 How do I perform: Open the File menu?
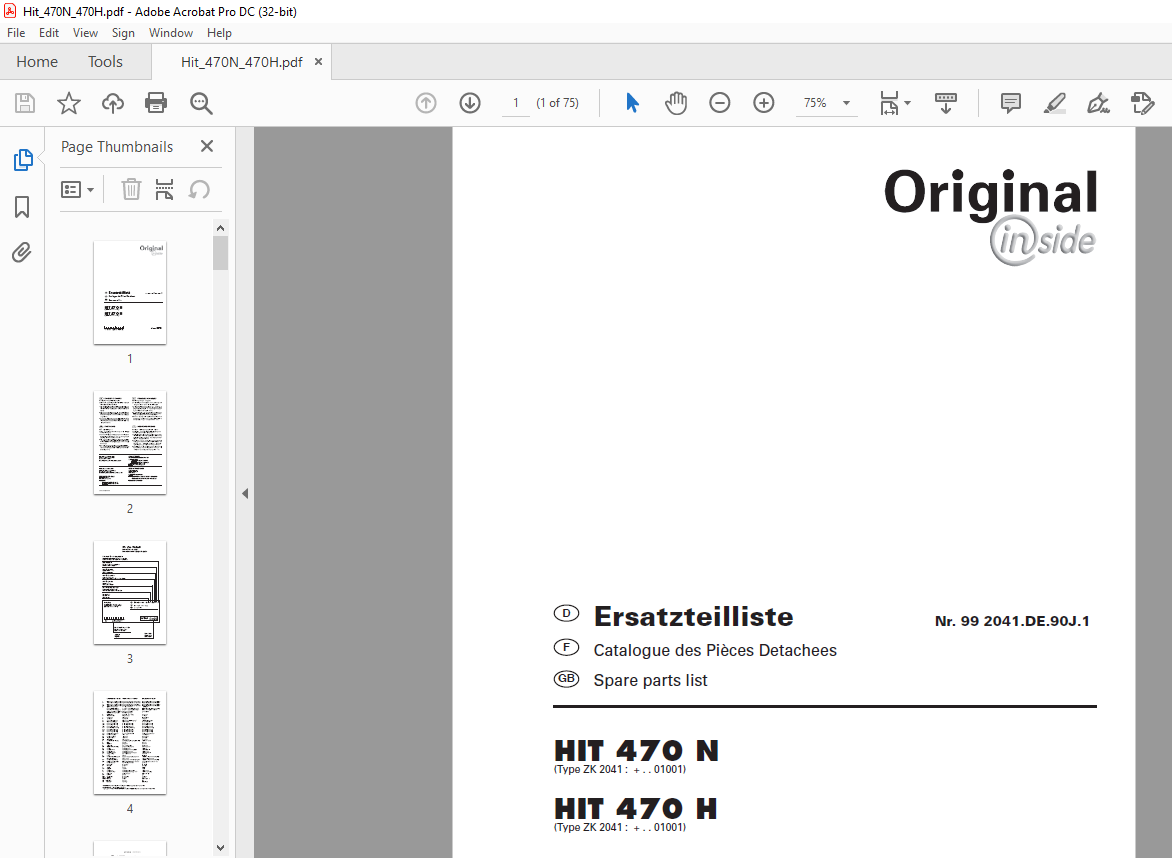point(16,33)
